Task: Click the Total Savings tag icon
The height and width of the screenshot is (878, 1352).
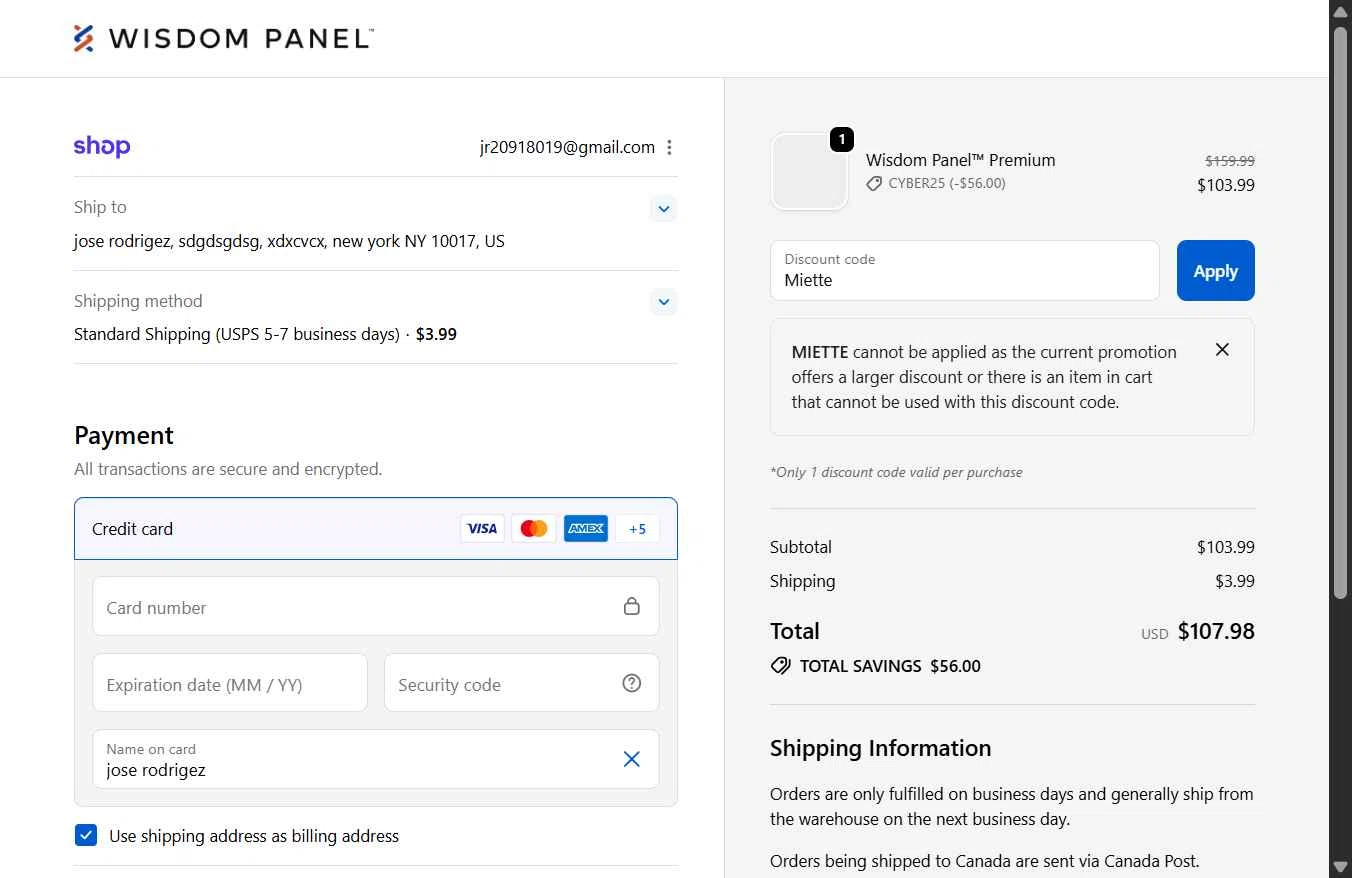Action: tap(781, 666)
